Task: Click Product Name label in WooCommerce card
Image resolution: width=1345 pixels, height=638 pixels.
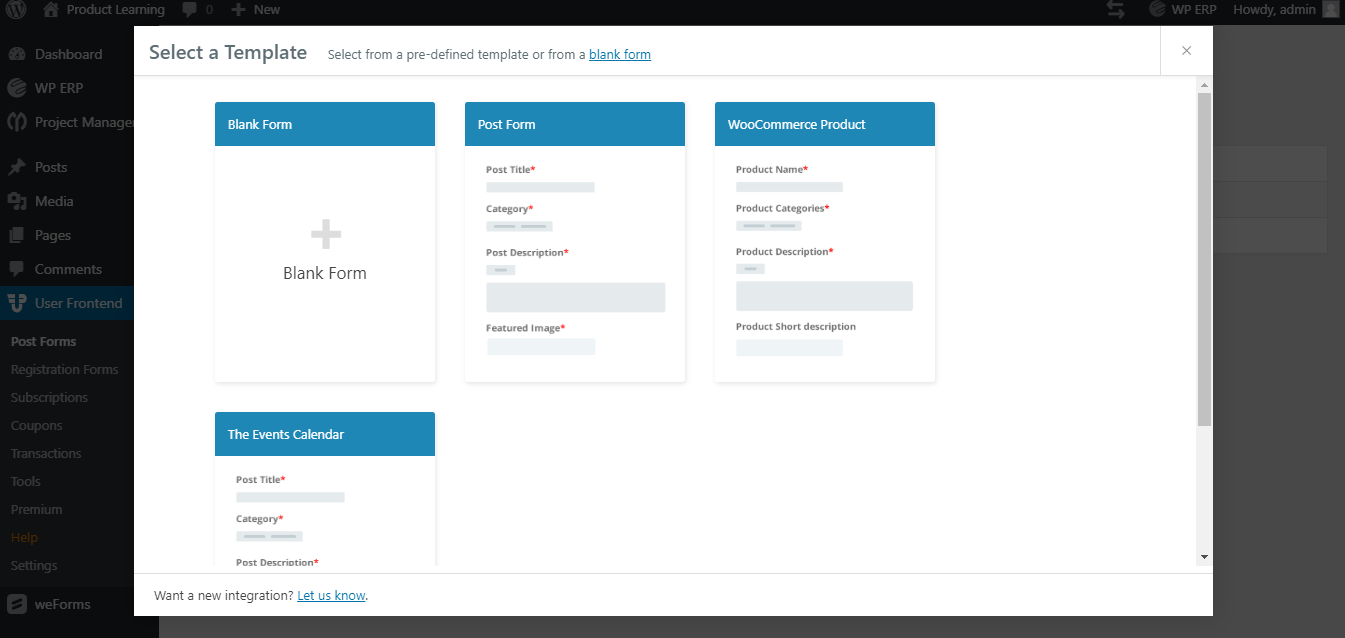Action: pos(772,170)
